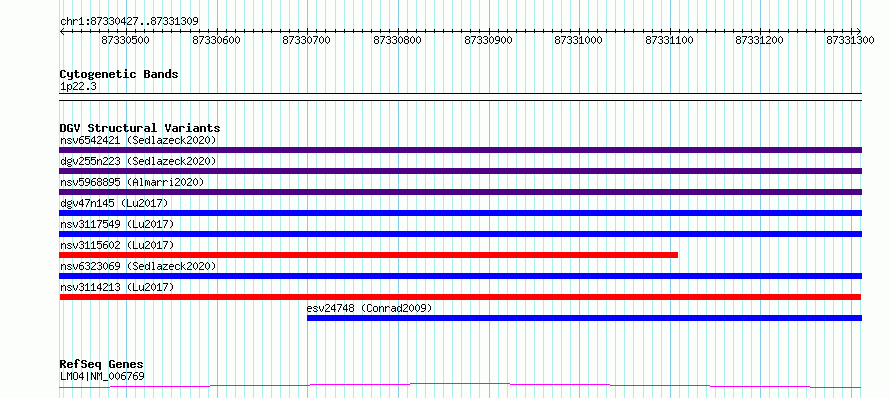This screenshot has width=890, height=398.
Task: Click the 87330500 ruler position label
Action: (x=125, y=40)
